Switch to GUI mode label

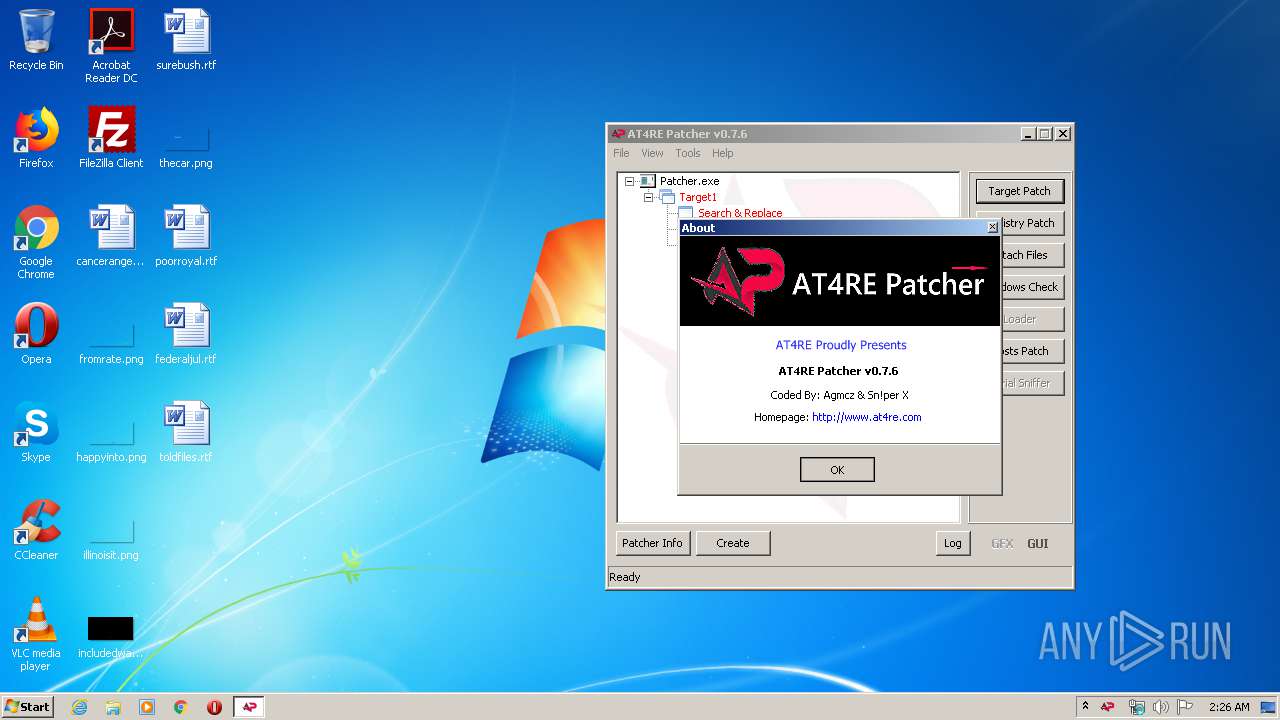[x=1038, y=544]
